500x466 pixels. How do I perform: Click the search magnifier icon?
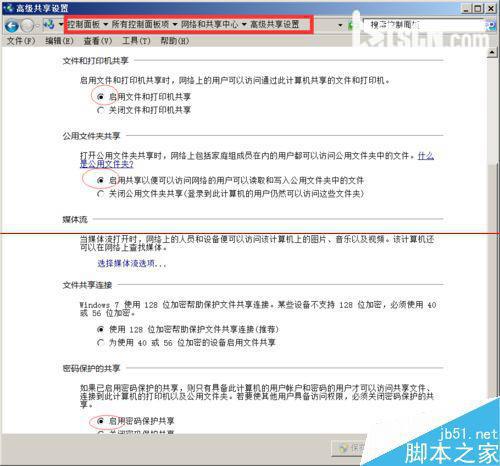coord(491,25)
